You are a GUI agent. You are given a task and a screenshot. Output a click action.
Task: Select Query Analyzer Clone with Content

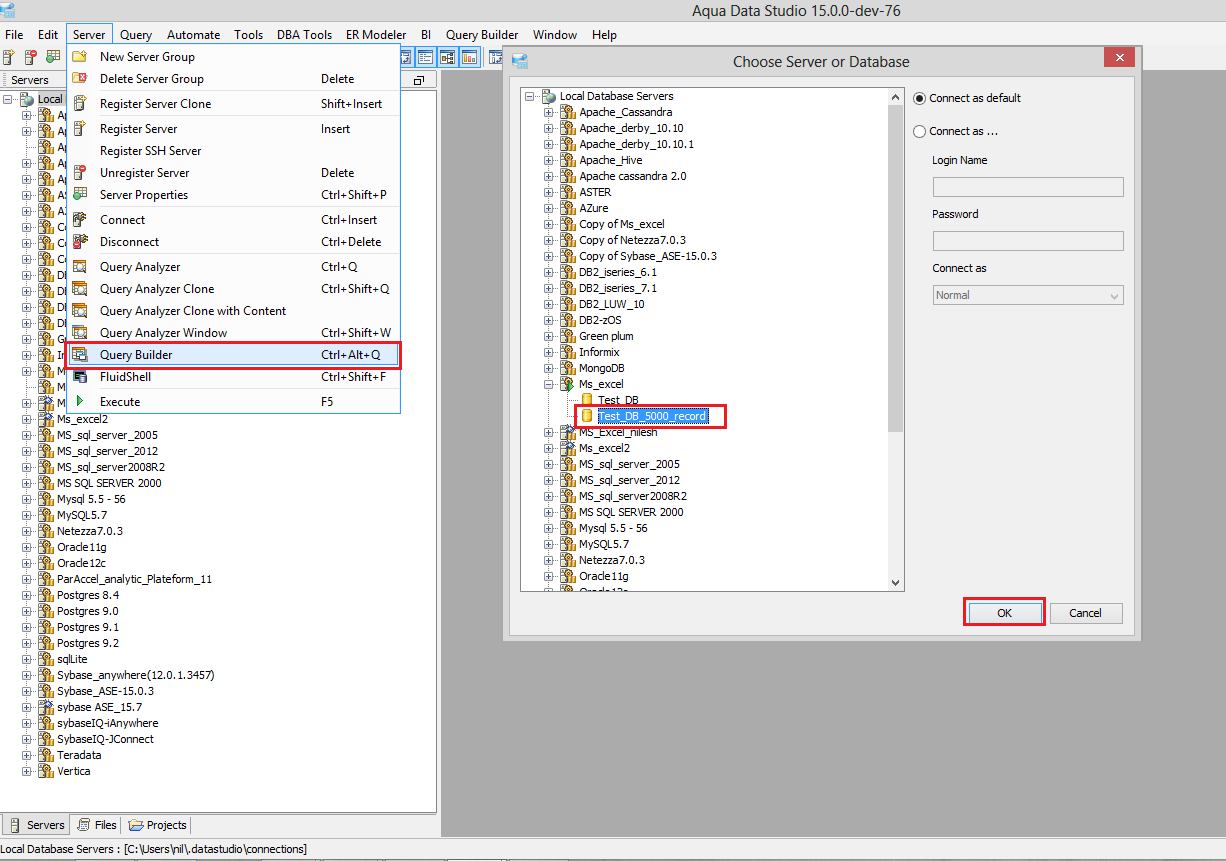[x=234, y=311]
